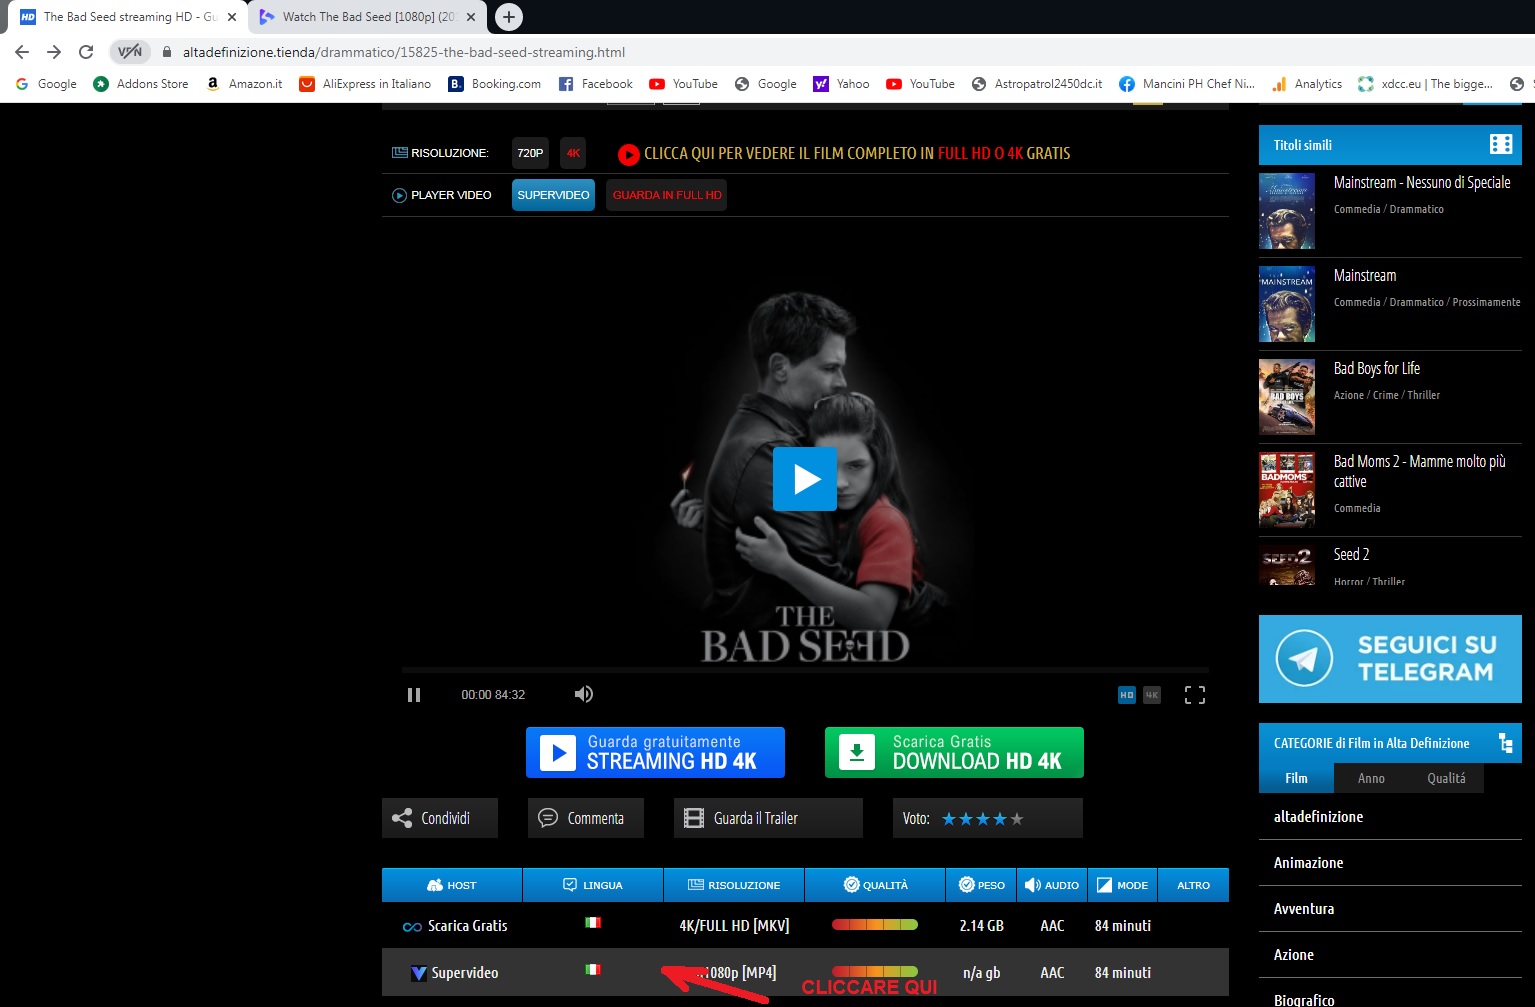1535x1007 pixels.
Task: Click the pause icon in player controls
Action: point(414,695)
